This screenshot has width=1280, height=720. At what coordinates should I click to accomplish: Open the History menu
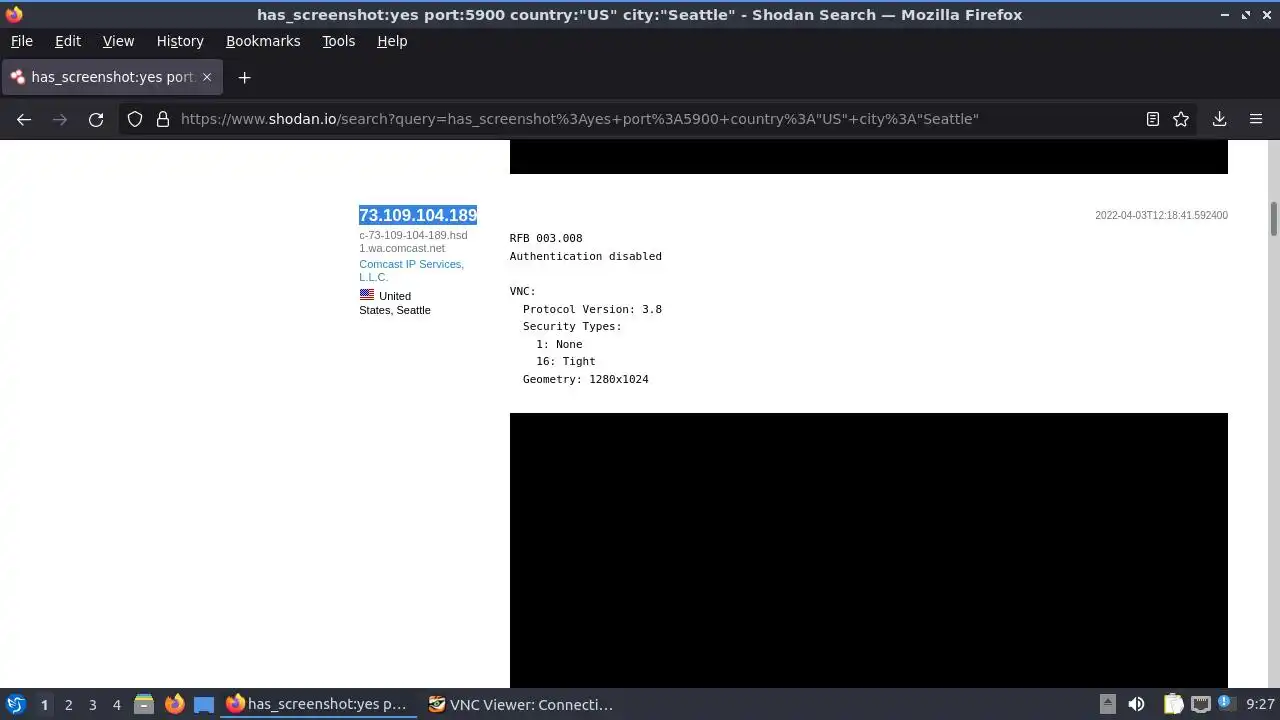[180, 41]
